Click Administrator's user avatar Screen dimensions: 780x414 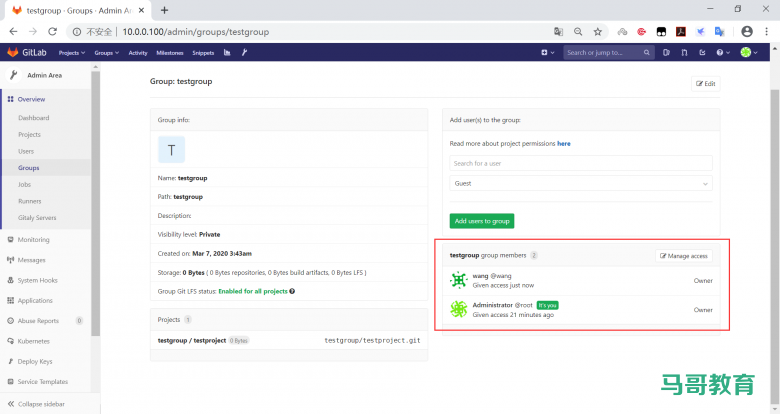click(459, 310)
